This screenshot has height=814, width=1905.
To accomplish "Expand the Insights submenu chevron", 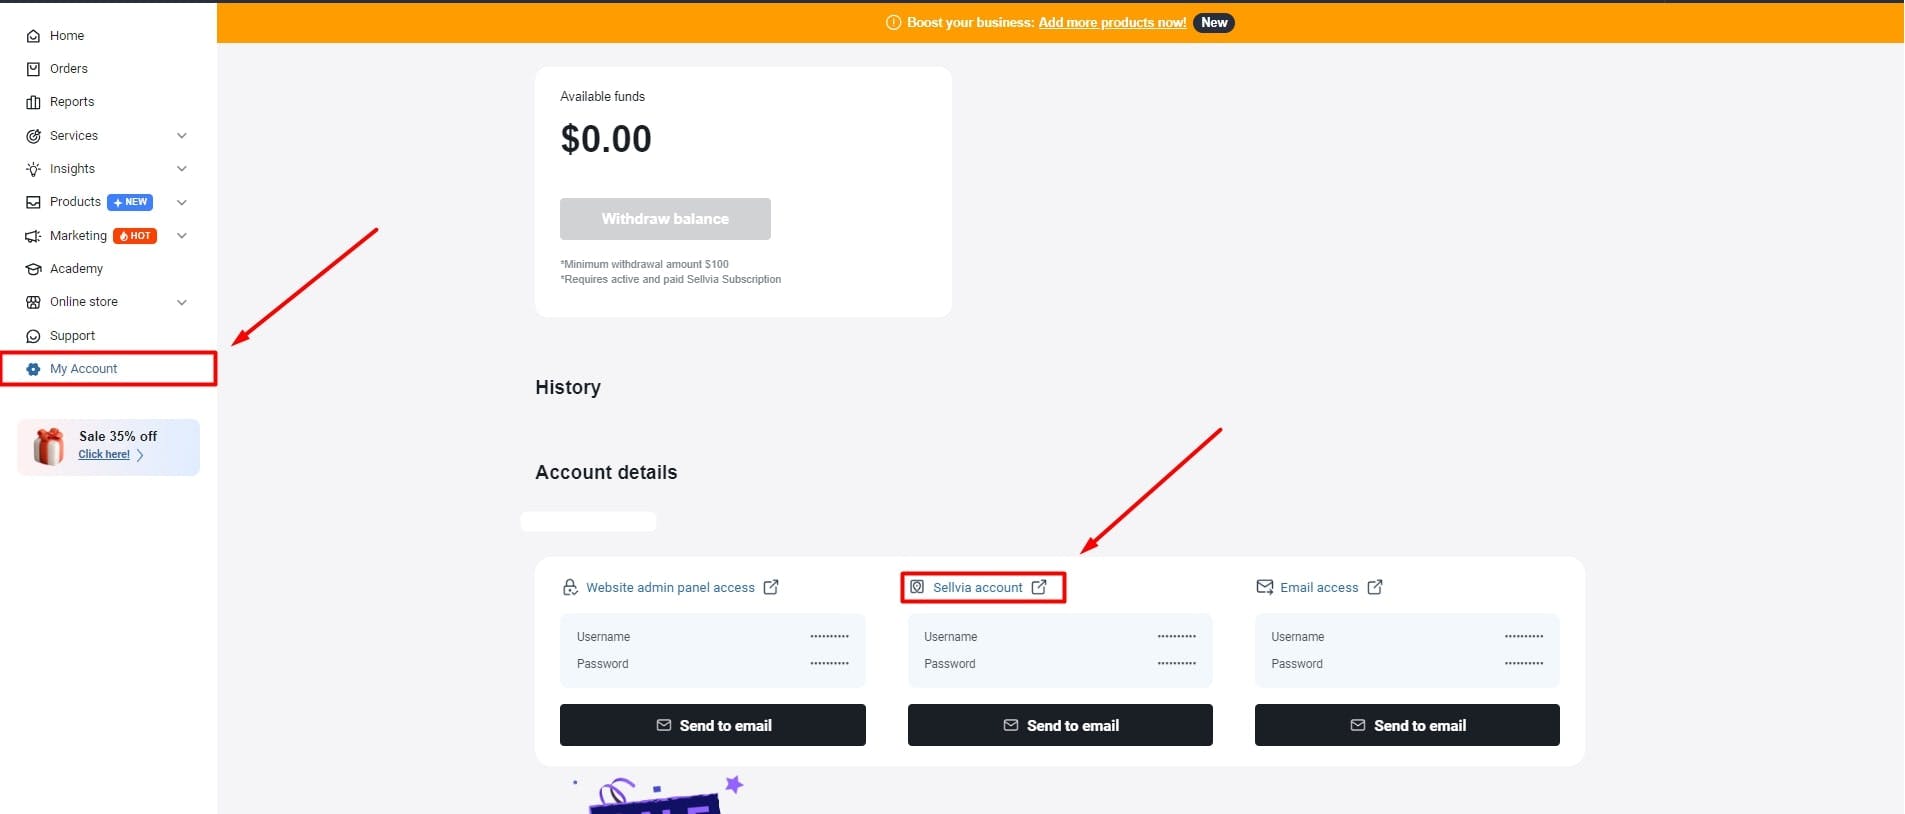I will (182, 169).
